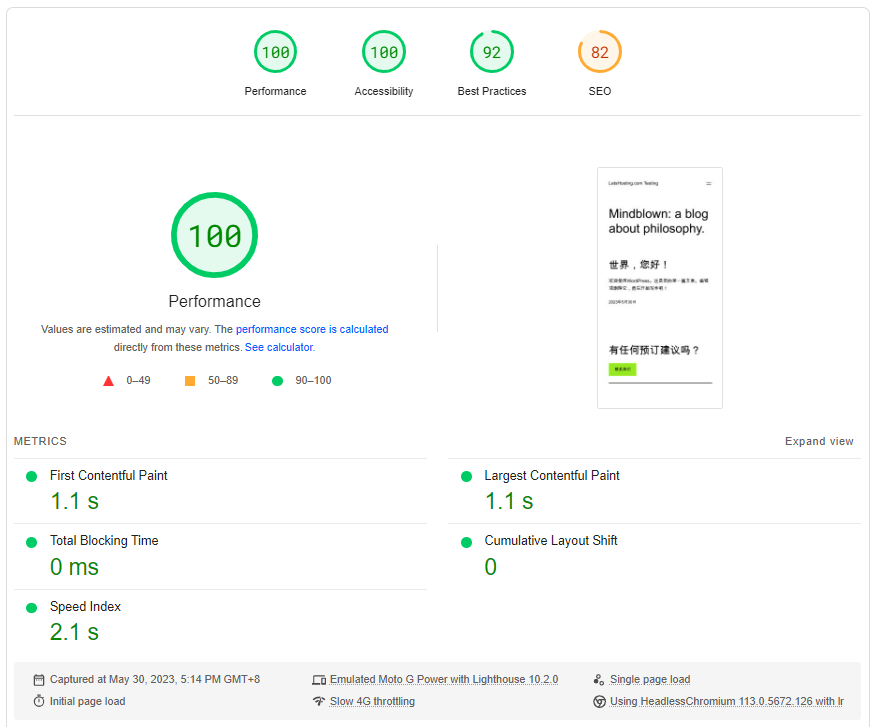Screen dimensions: 877x727
Task: Click the 0 Cumulative Layout Shift value
Action: (x=491, y=567)
